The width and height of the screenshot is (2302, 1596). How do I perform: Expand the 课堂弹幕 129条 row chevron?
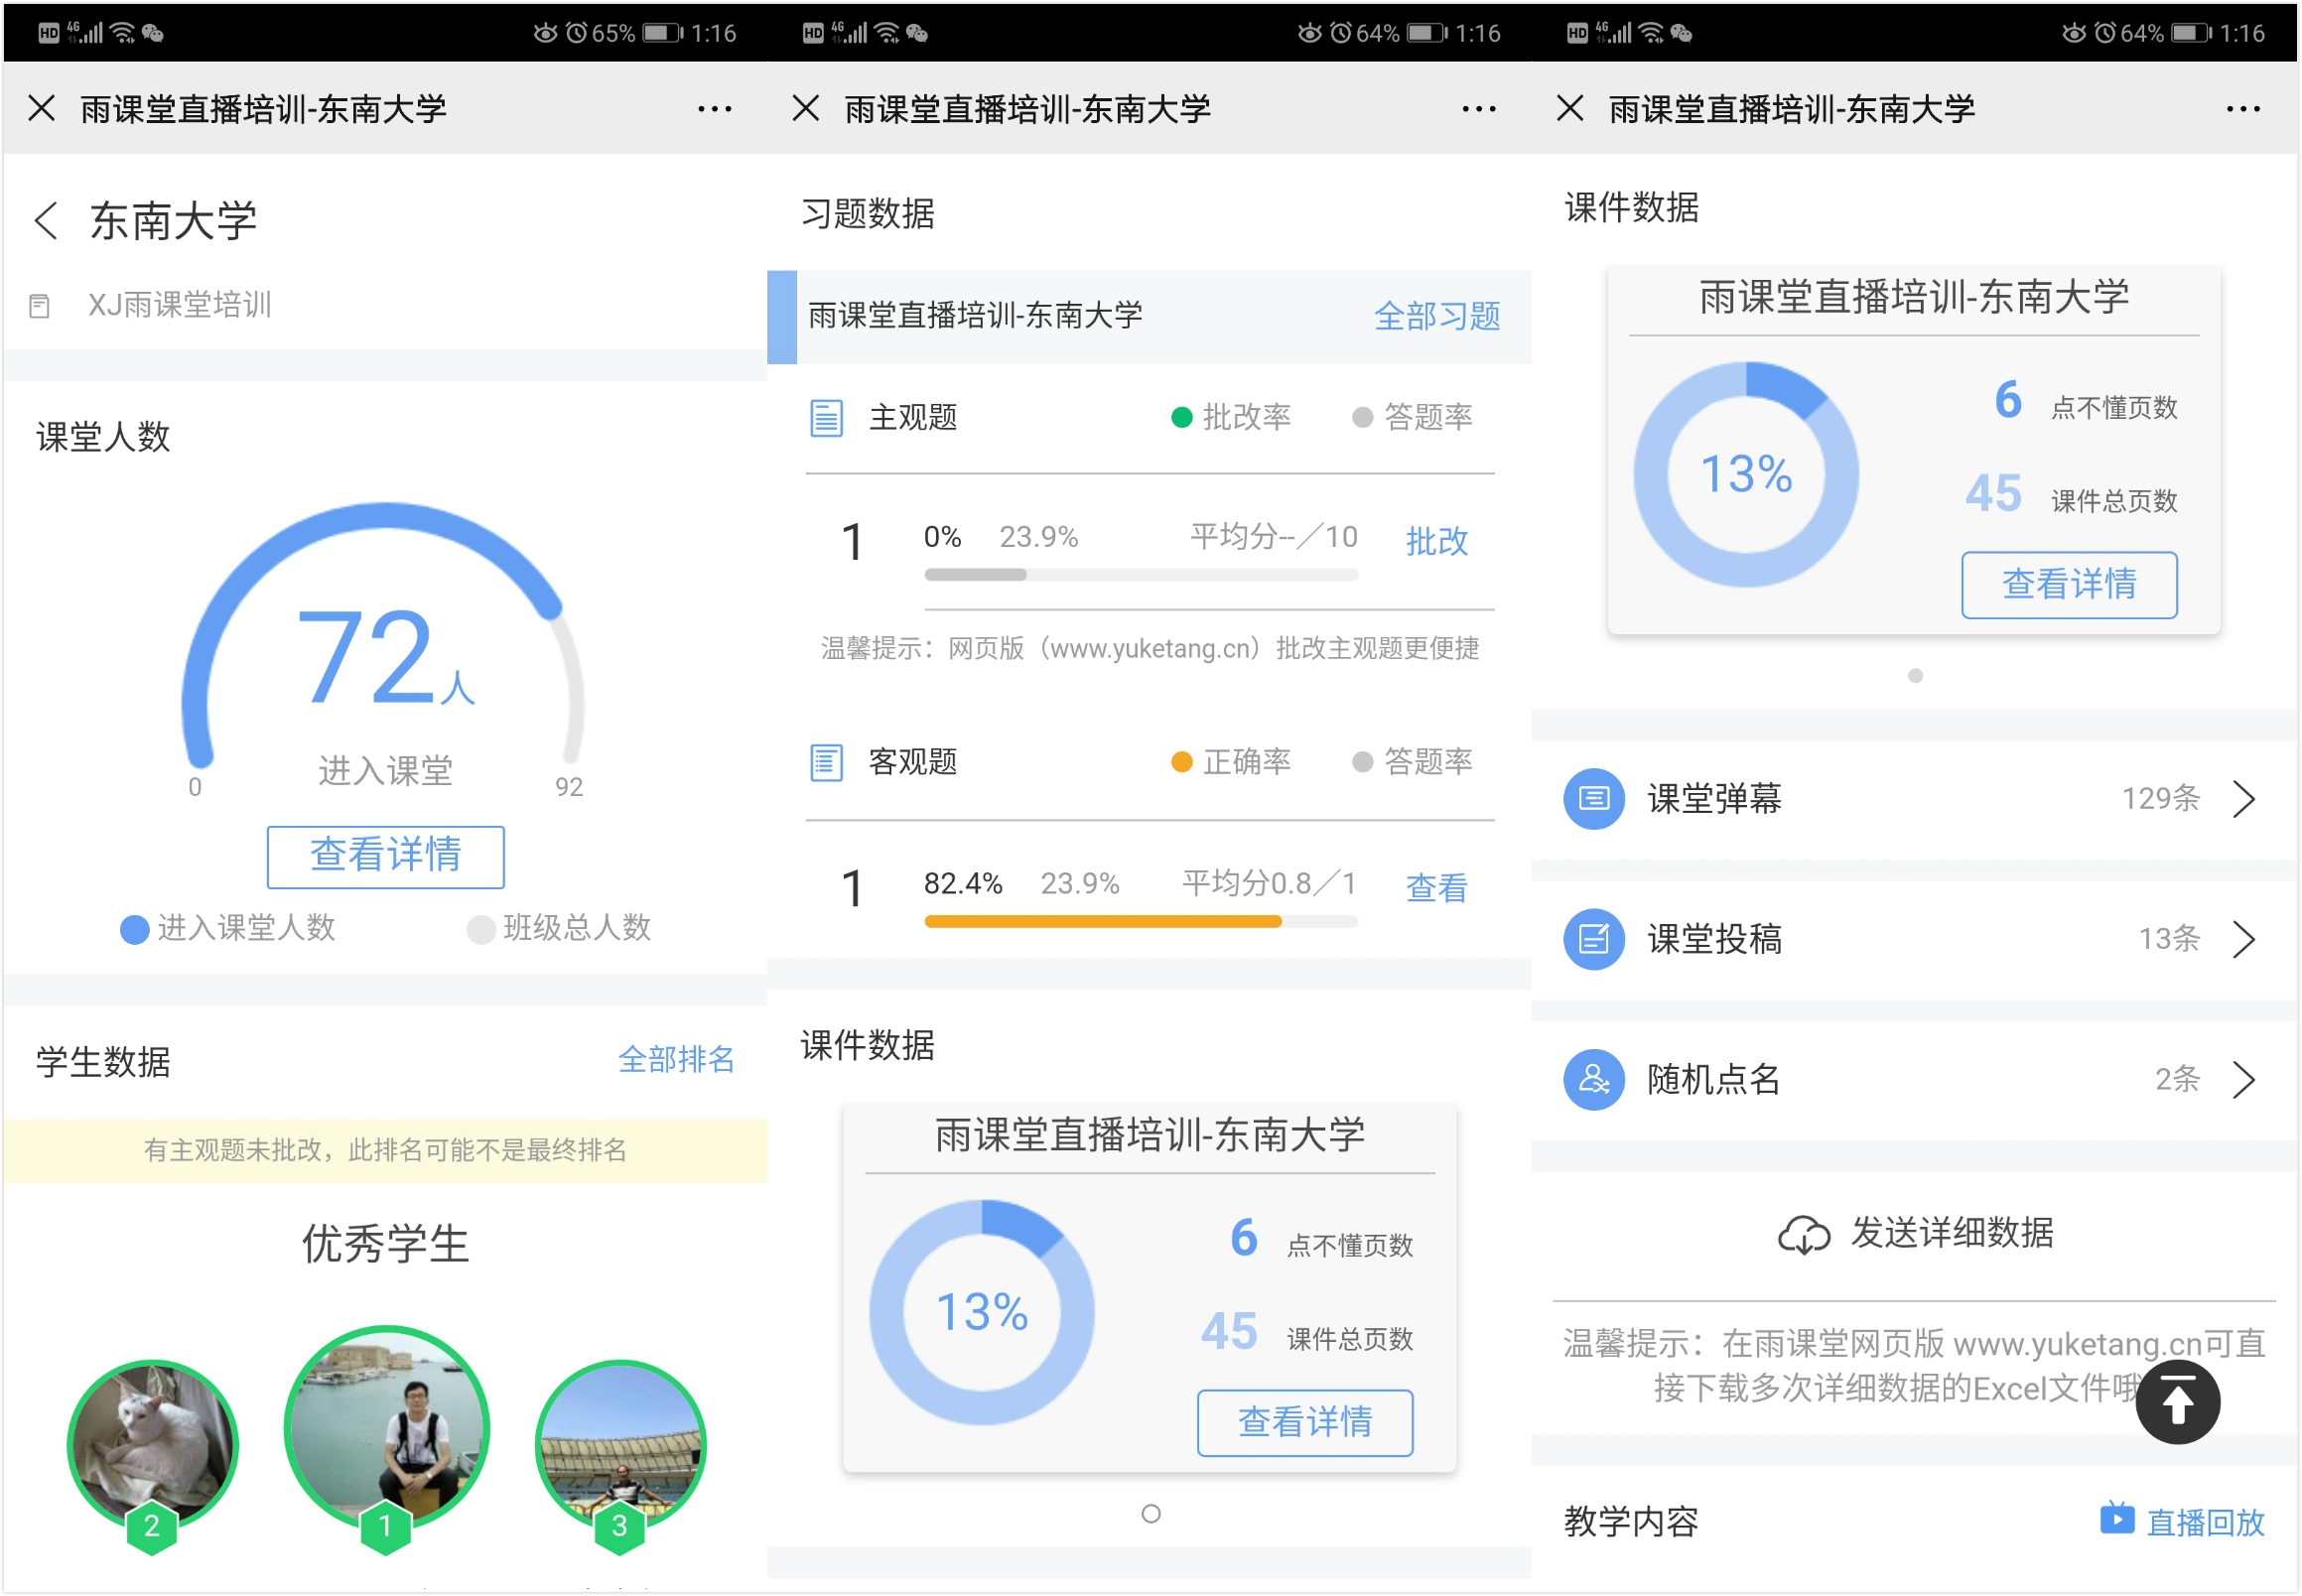tap(2245, 799)
